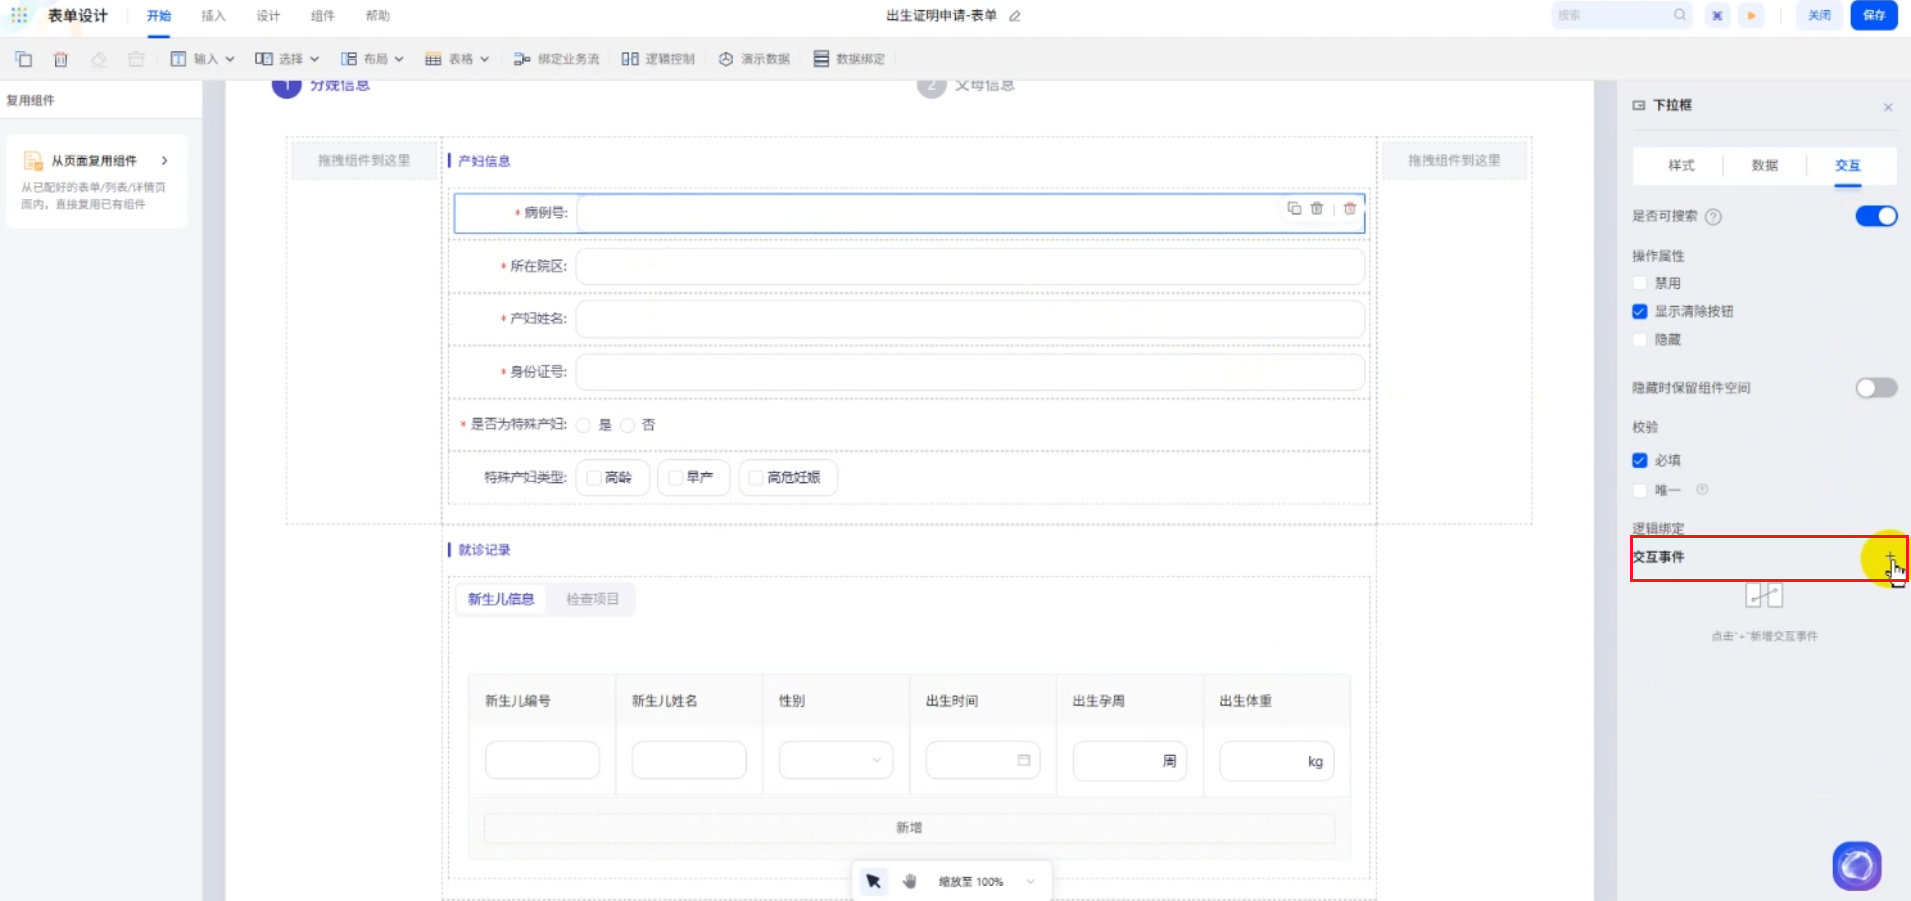Open the AI assistant floating icon
The image size is (1911, 901).
[1856, 865]
